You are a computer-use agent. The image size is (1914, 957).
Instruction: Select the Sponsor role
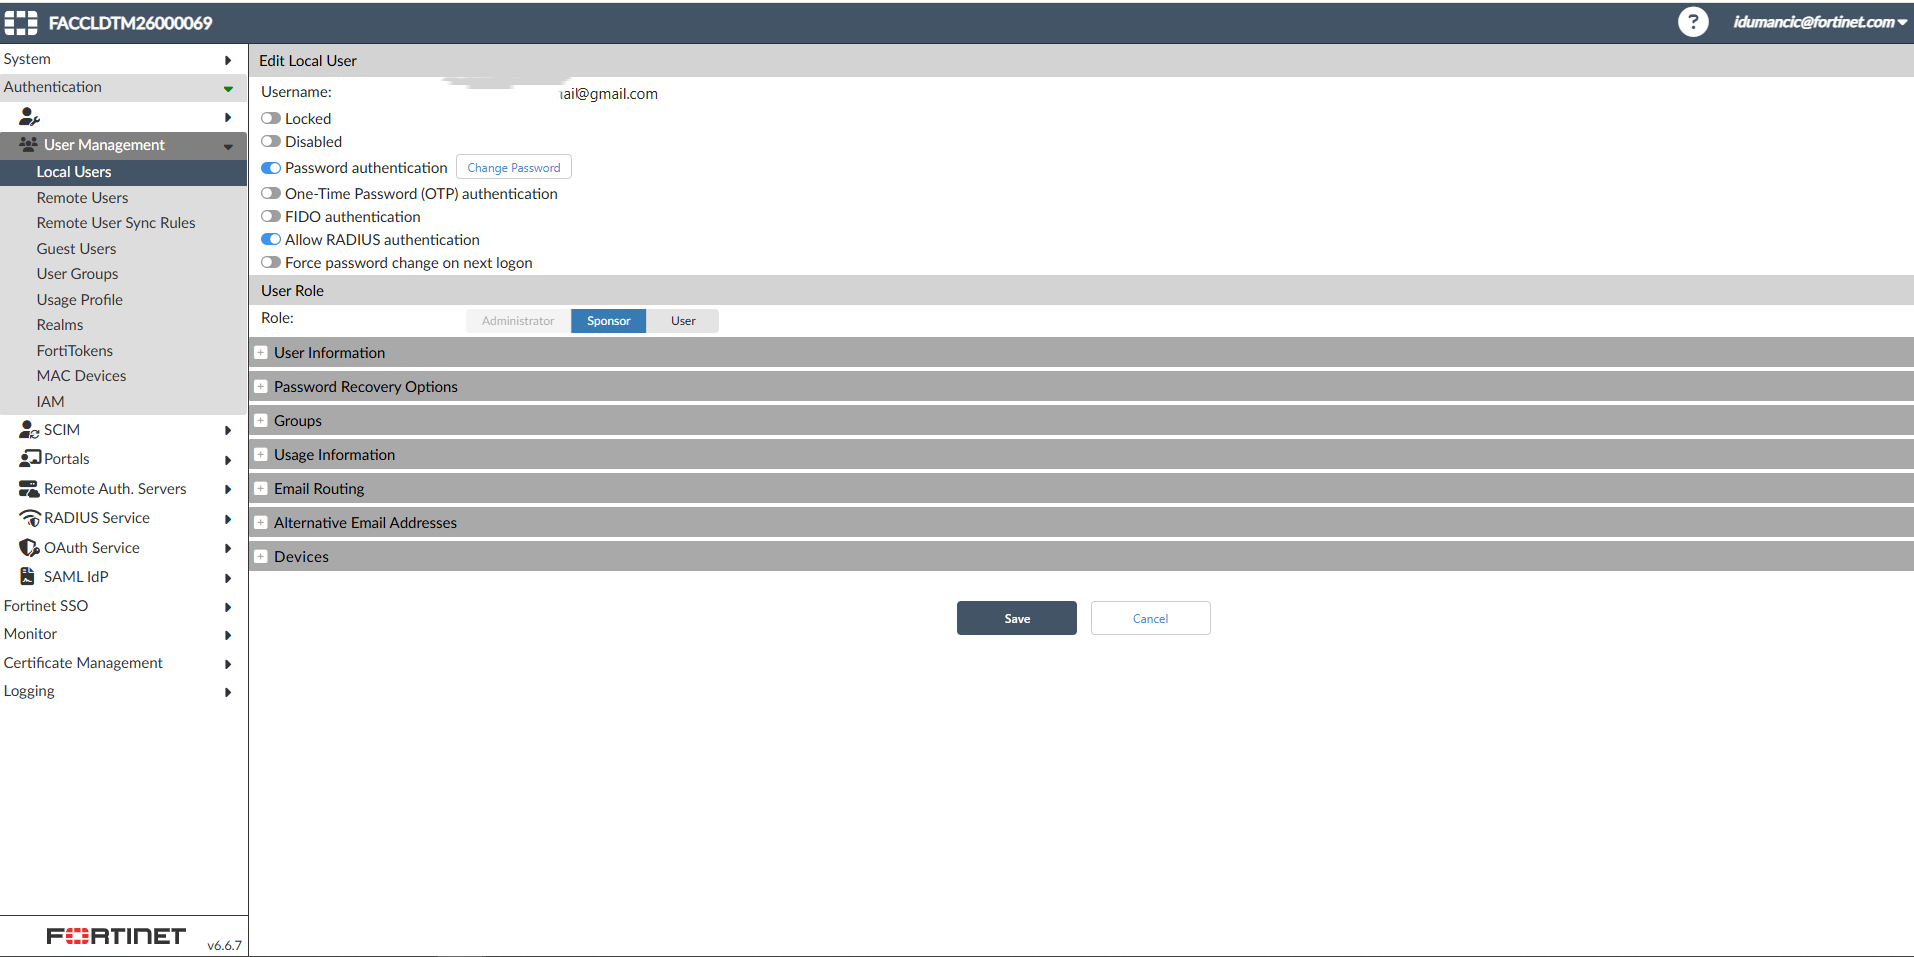click(x=609, y=321)
